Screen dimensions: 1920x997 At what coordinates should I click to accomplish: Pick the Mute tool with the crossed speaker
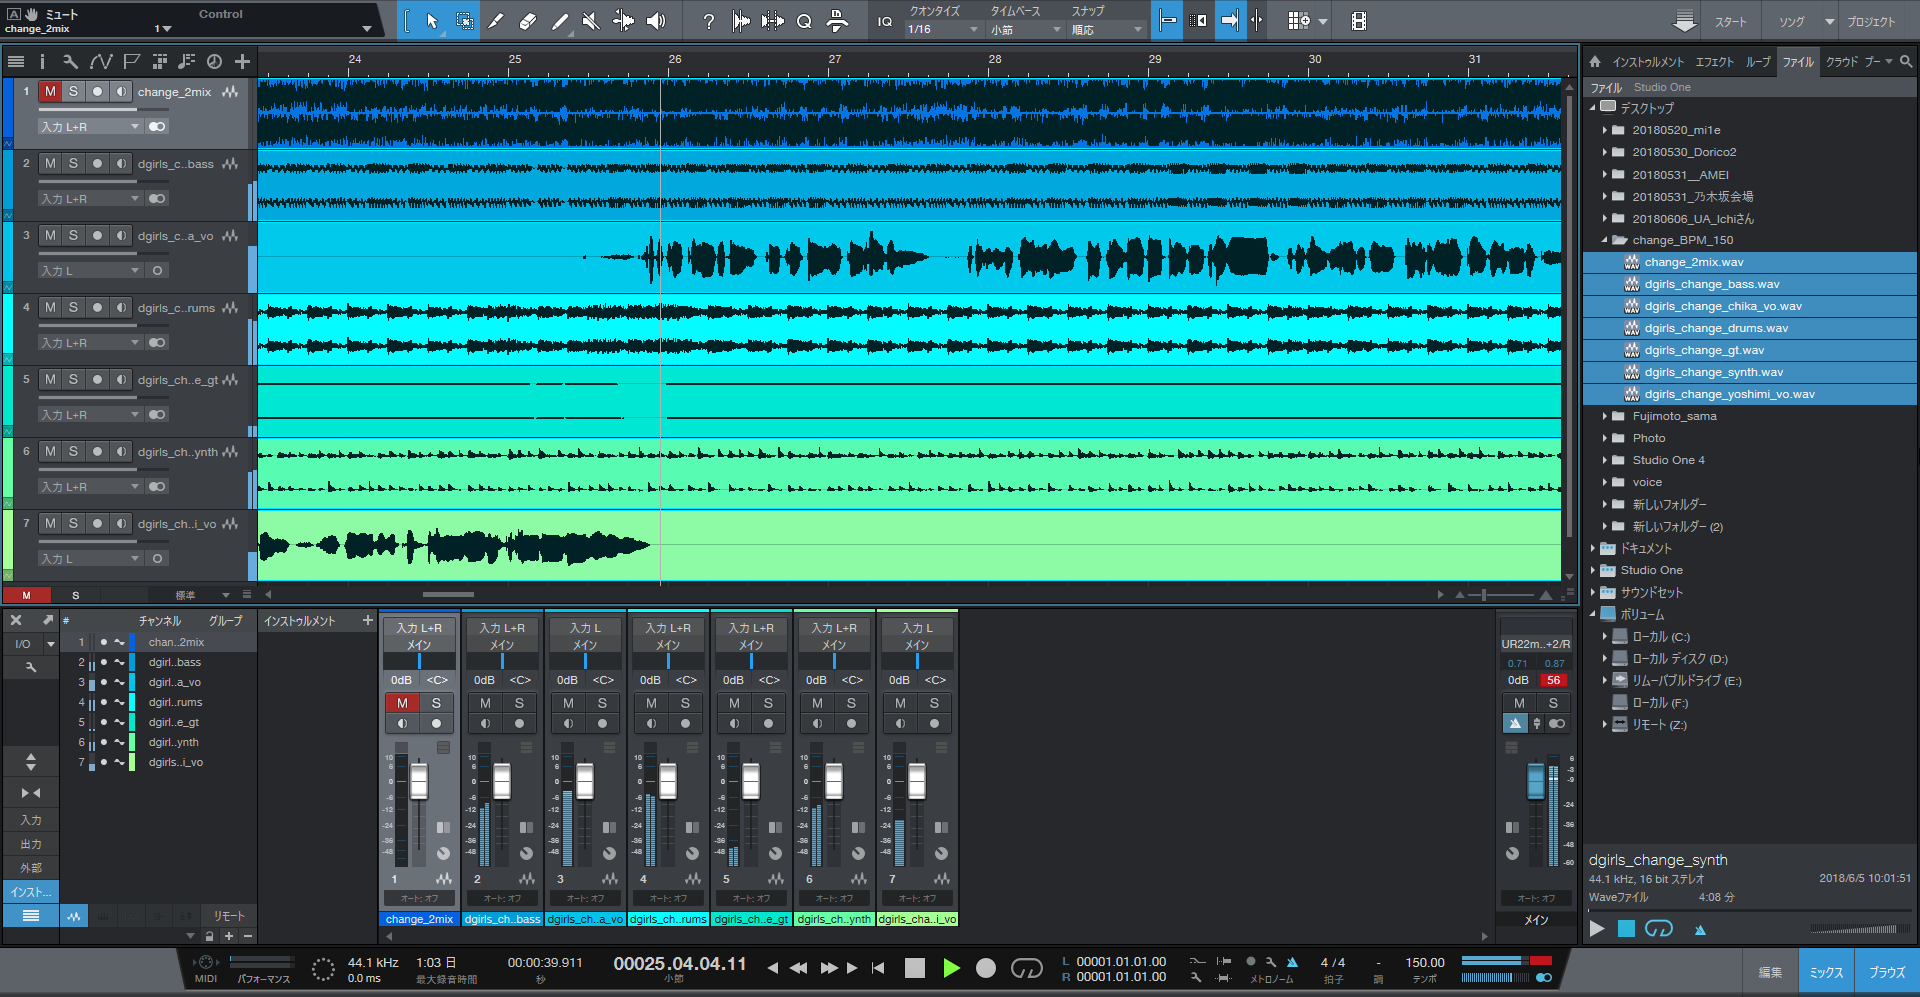coord(591,21)
